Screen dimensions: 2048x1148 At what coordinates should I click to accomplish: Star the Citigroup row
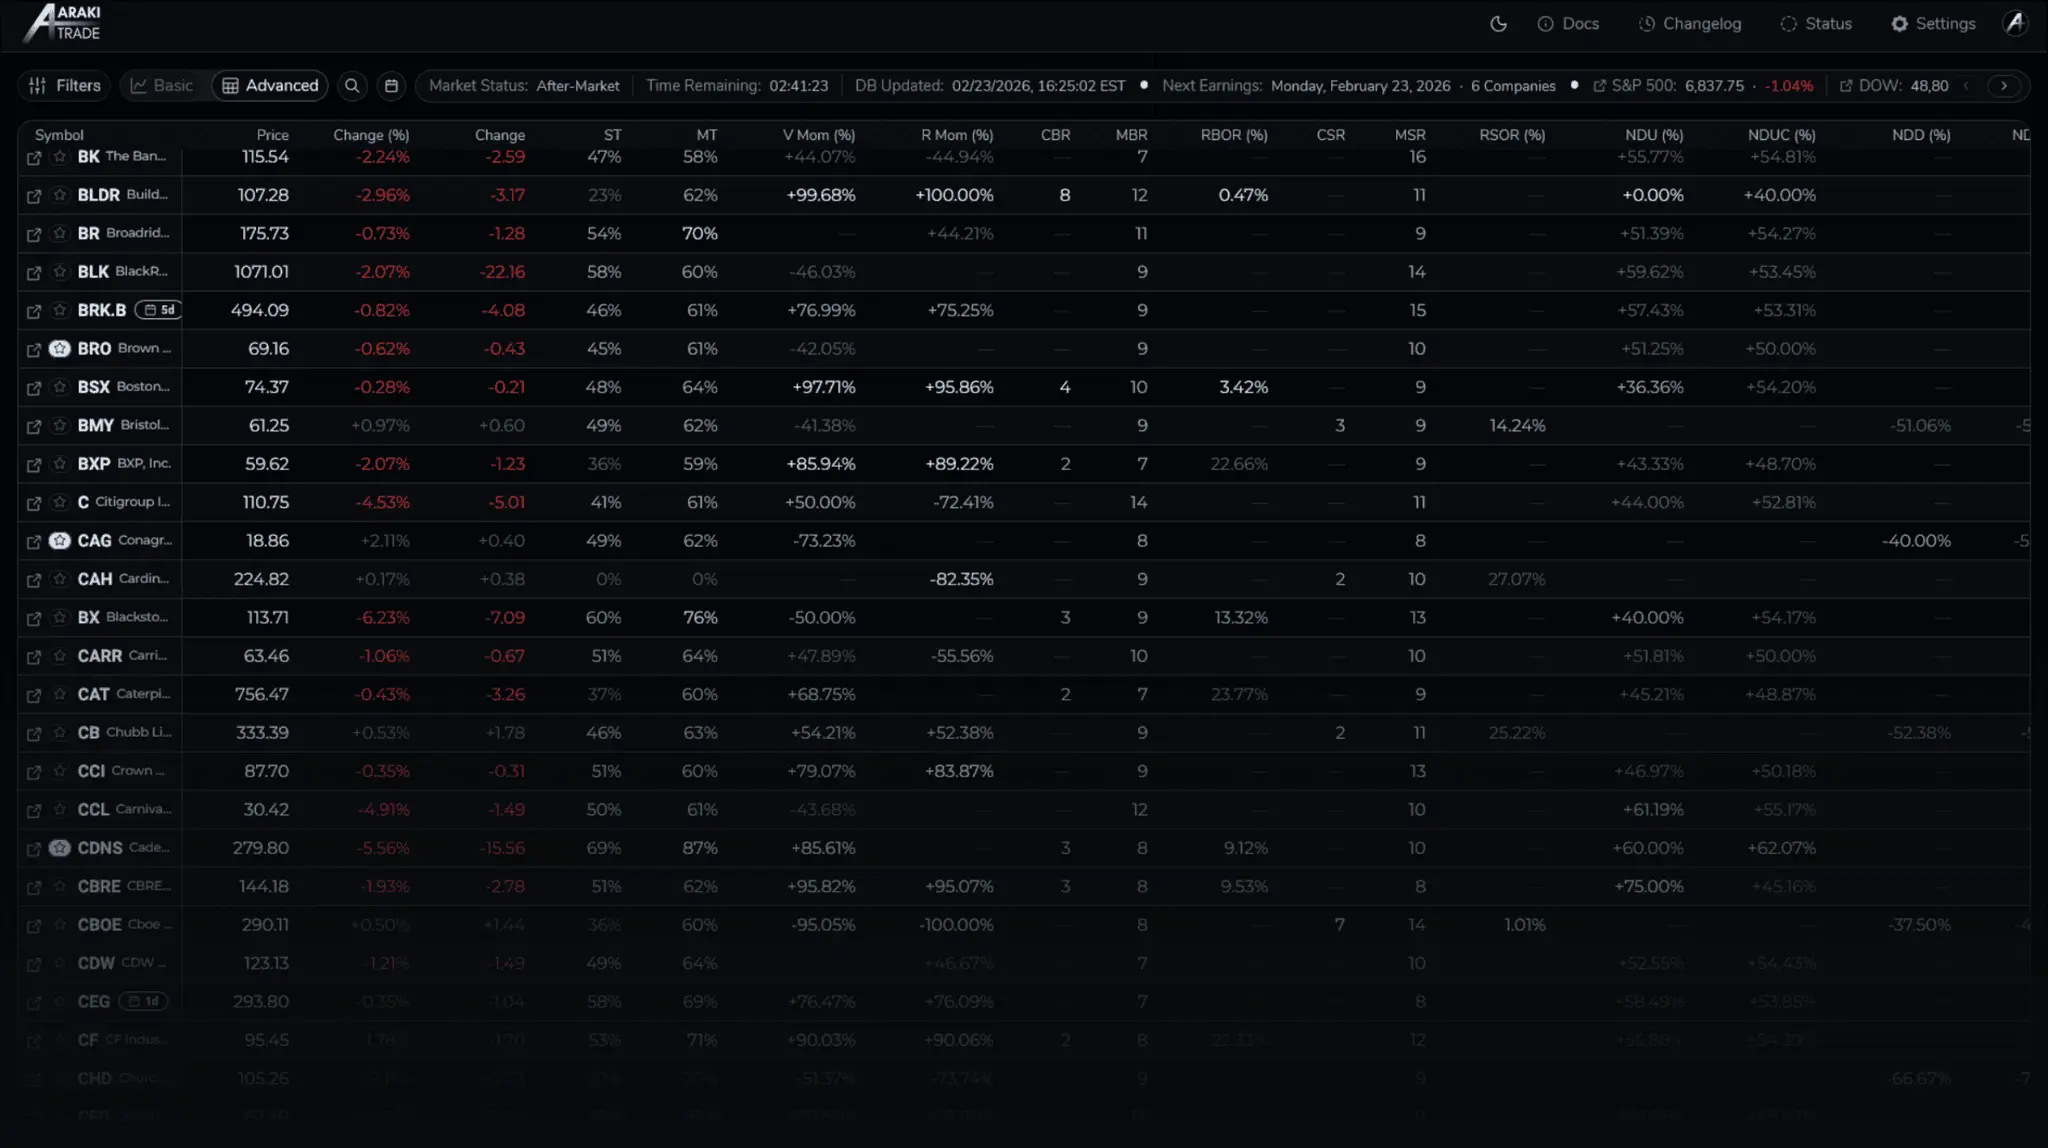pyautogui.click(x=60, y=502)
